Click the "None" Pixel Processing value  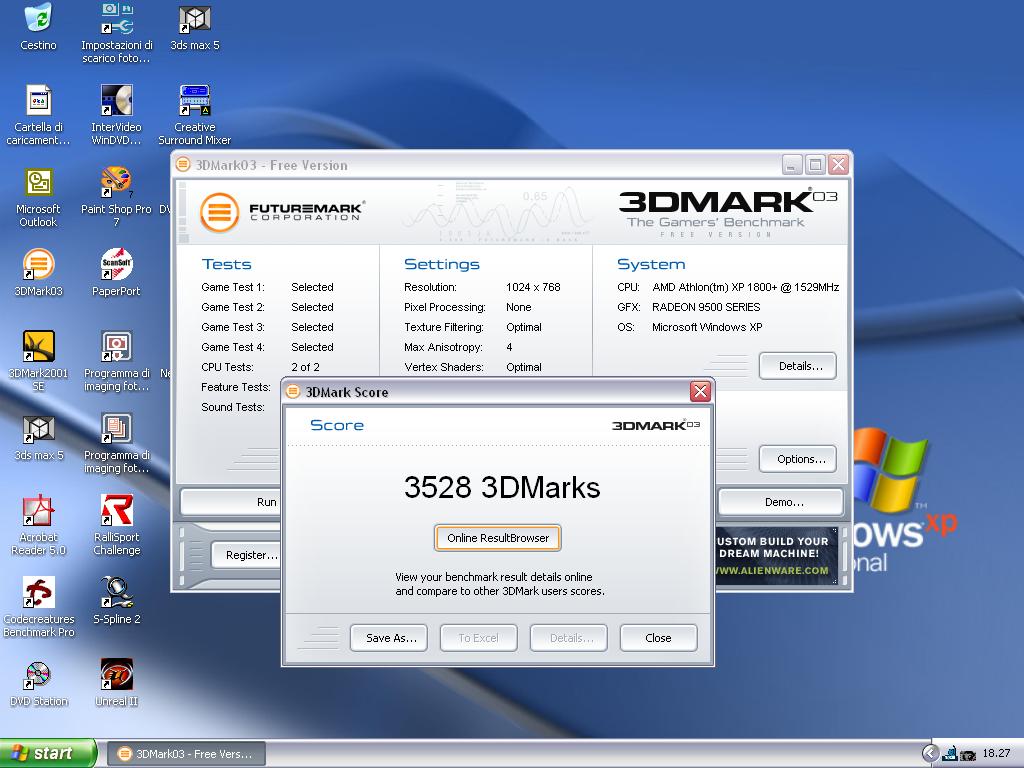tap(519, 307)
